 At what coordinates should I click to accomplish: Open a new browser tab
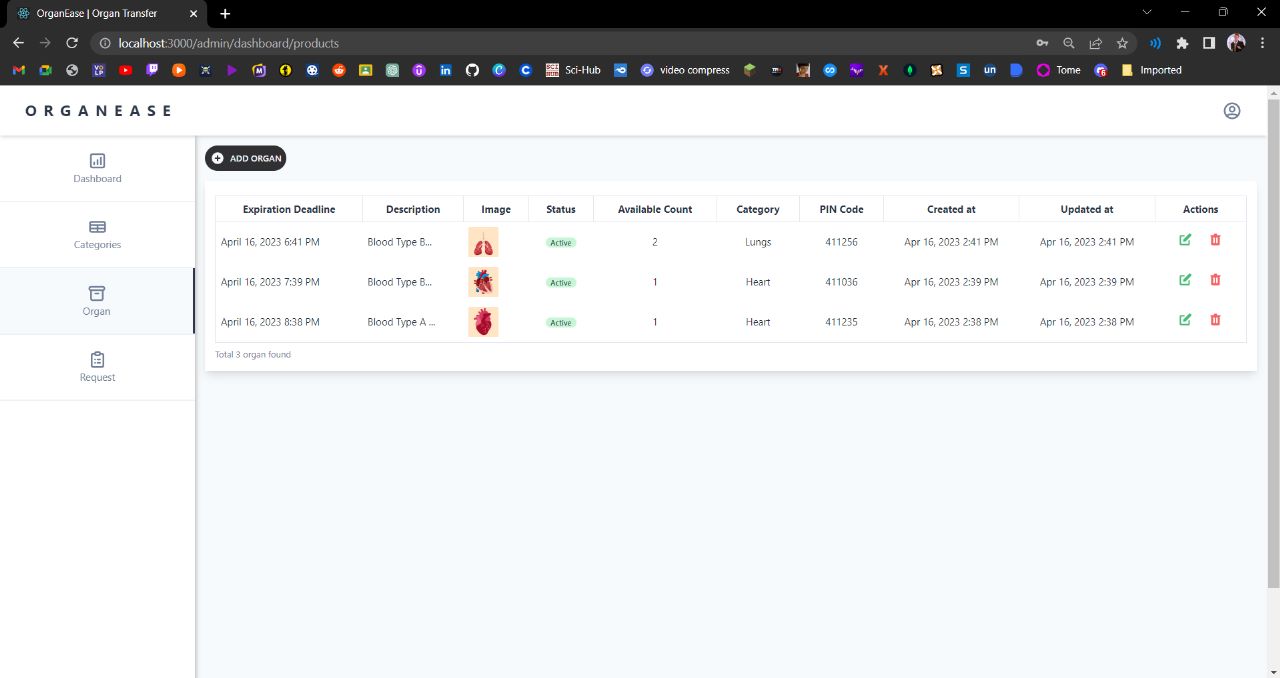click(225, 13)
